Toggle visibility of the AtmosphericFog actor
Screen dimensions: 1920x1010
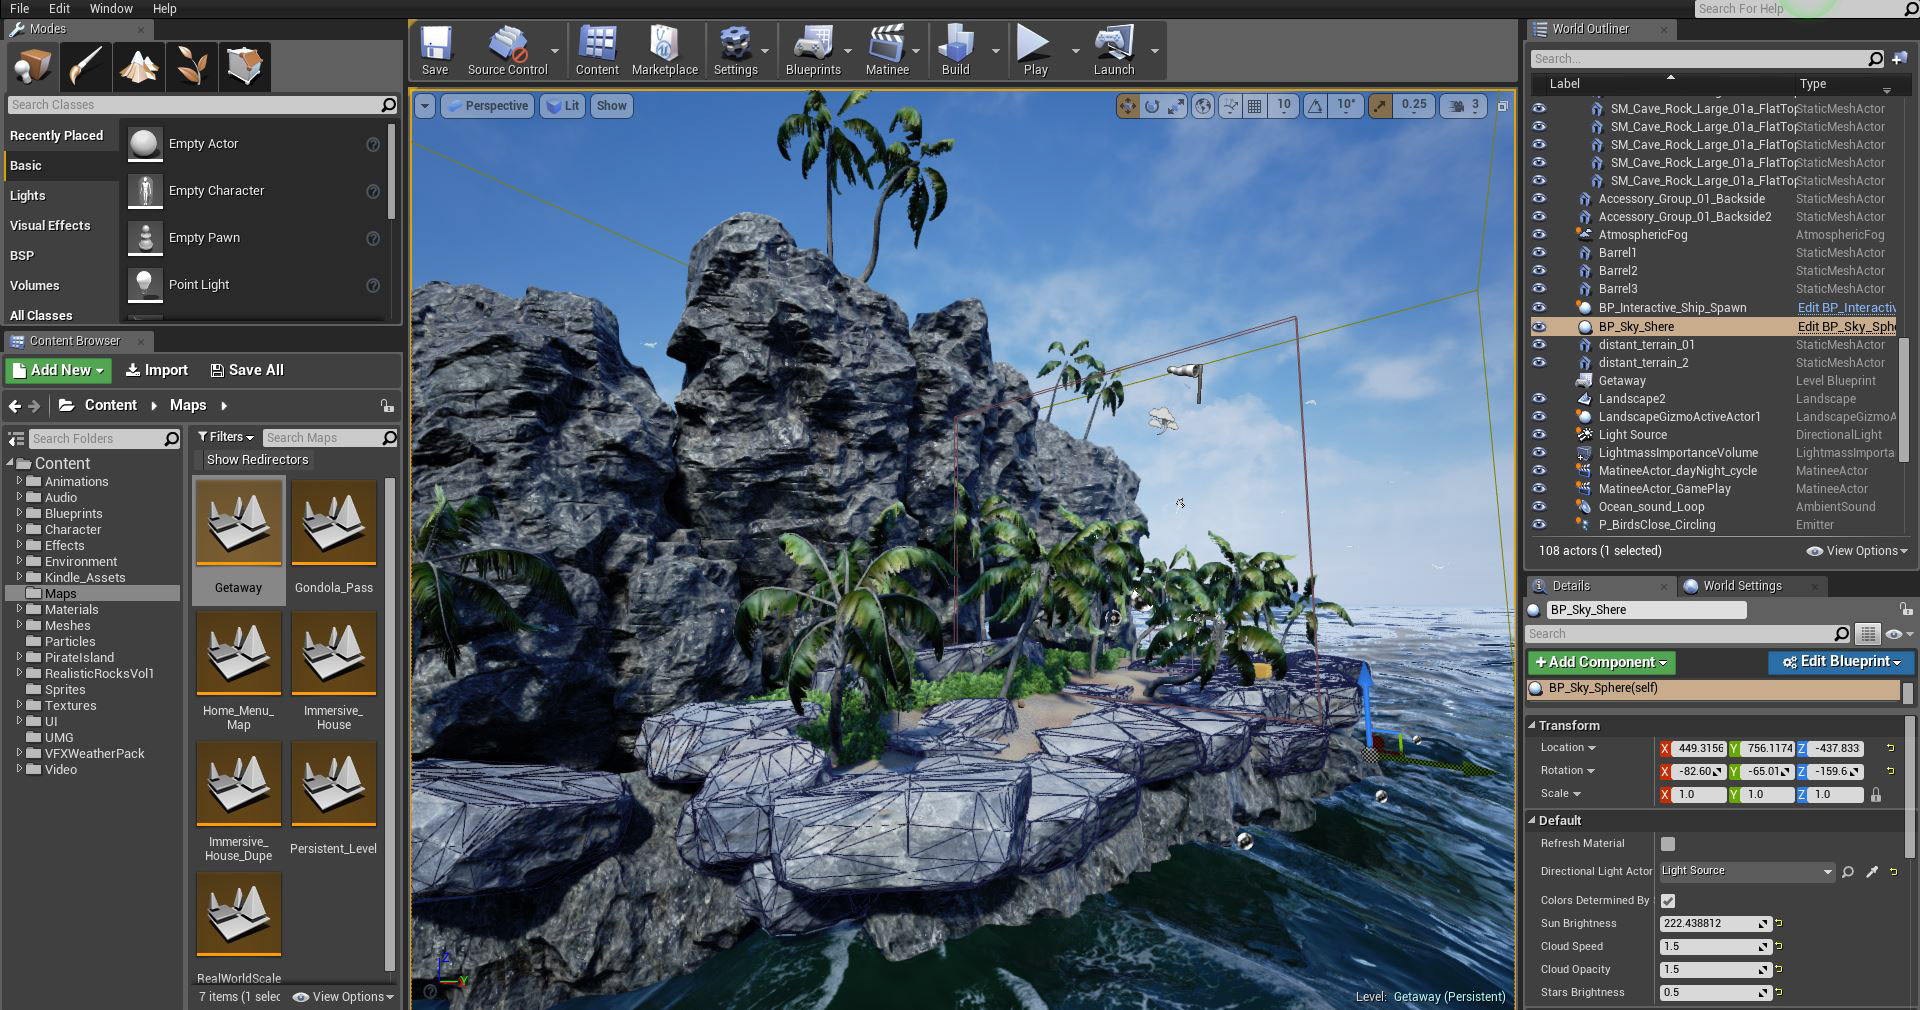1539,235
